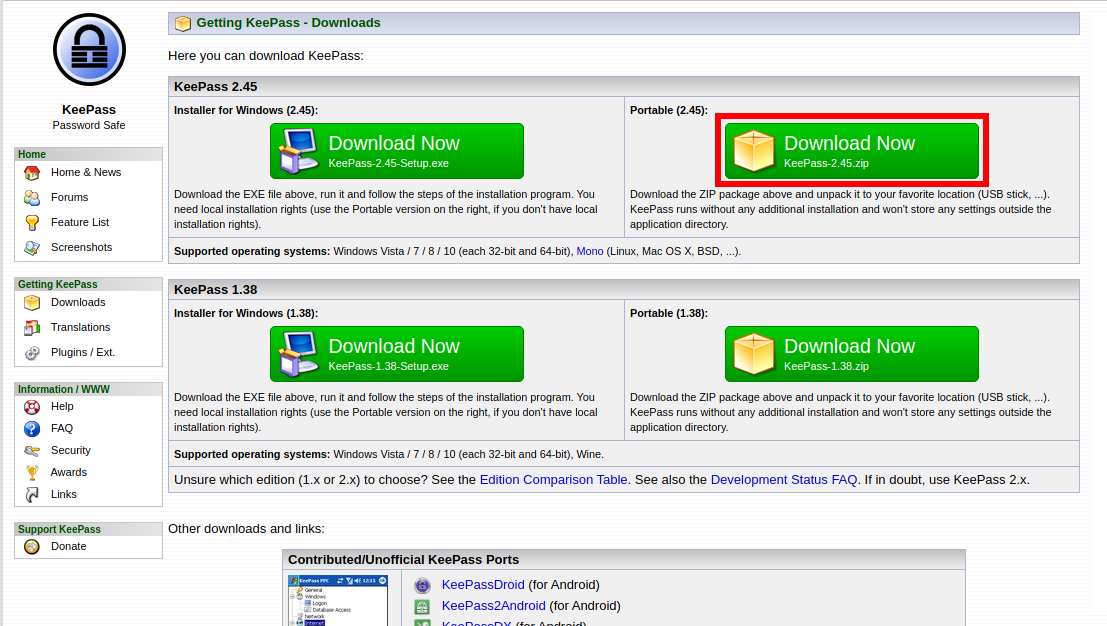This screenshot has width=1107, height=626.
Task: Follow the Mono link
Action: [x=590, y=251]
